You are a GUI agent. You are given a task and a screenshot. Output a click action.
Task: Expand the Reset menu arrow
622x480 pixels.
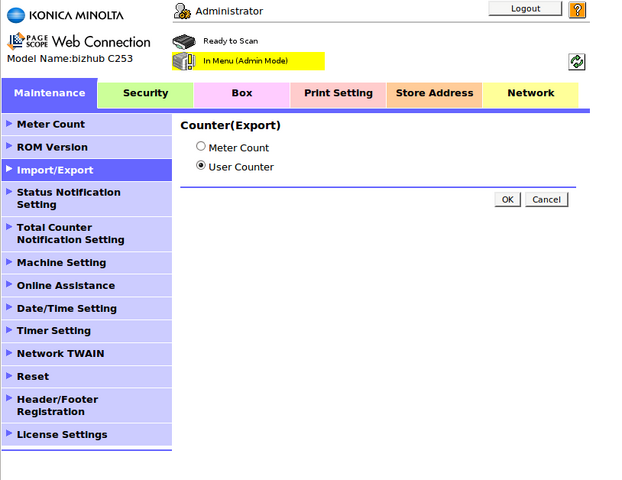[x=9, y=376]
